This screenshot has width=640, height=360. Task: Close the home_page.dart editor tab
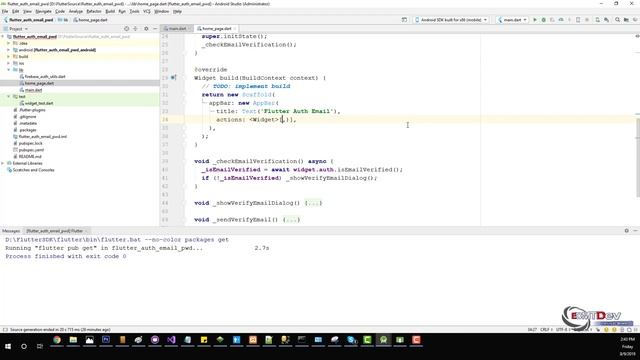(x=235, y=29)
